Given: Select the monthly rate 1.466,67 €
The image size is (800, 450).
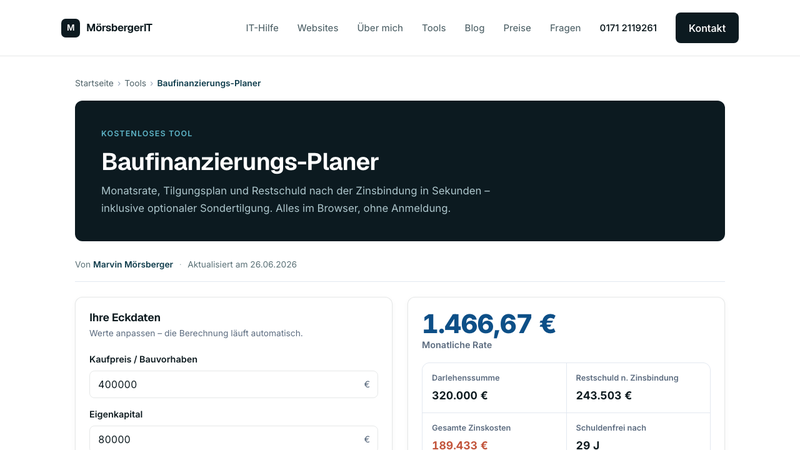Looking at the screenshot, I should [x=489, y=324].
